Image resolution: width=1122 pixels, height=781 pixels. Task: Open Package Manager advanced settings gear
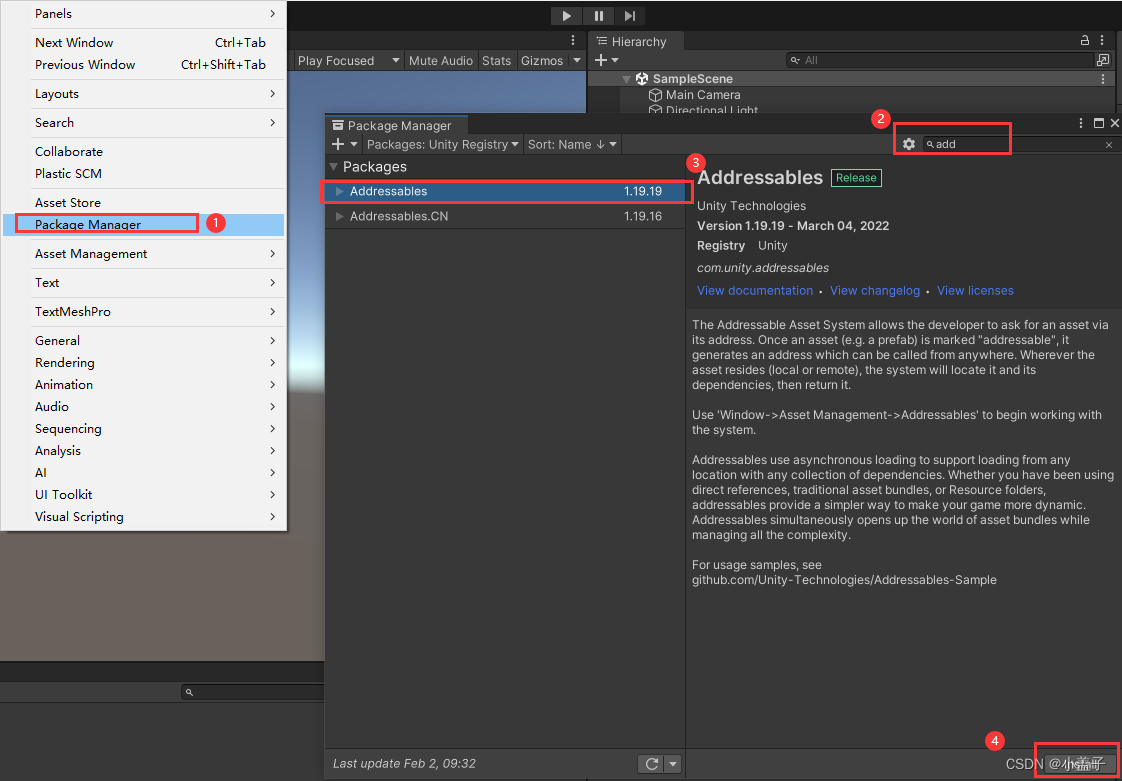[x=909, y=144]
